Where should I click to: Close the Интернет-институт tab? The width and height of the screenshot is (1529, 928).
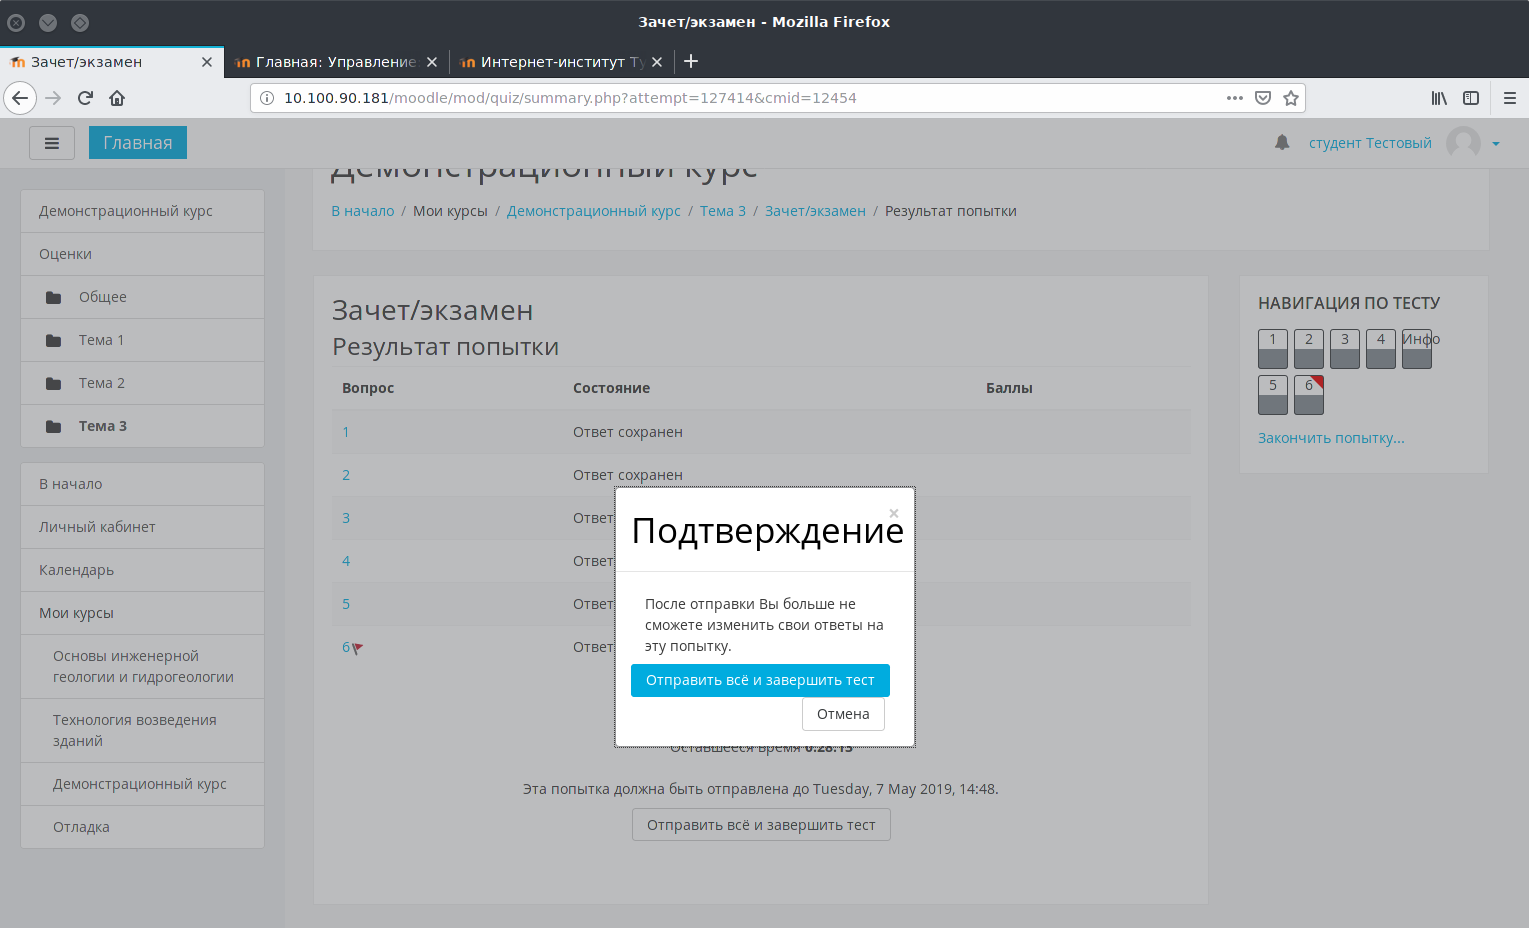657,62
